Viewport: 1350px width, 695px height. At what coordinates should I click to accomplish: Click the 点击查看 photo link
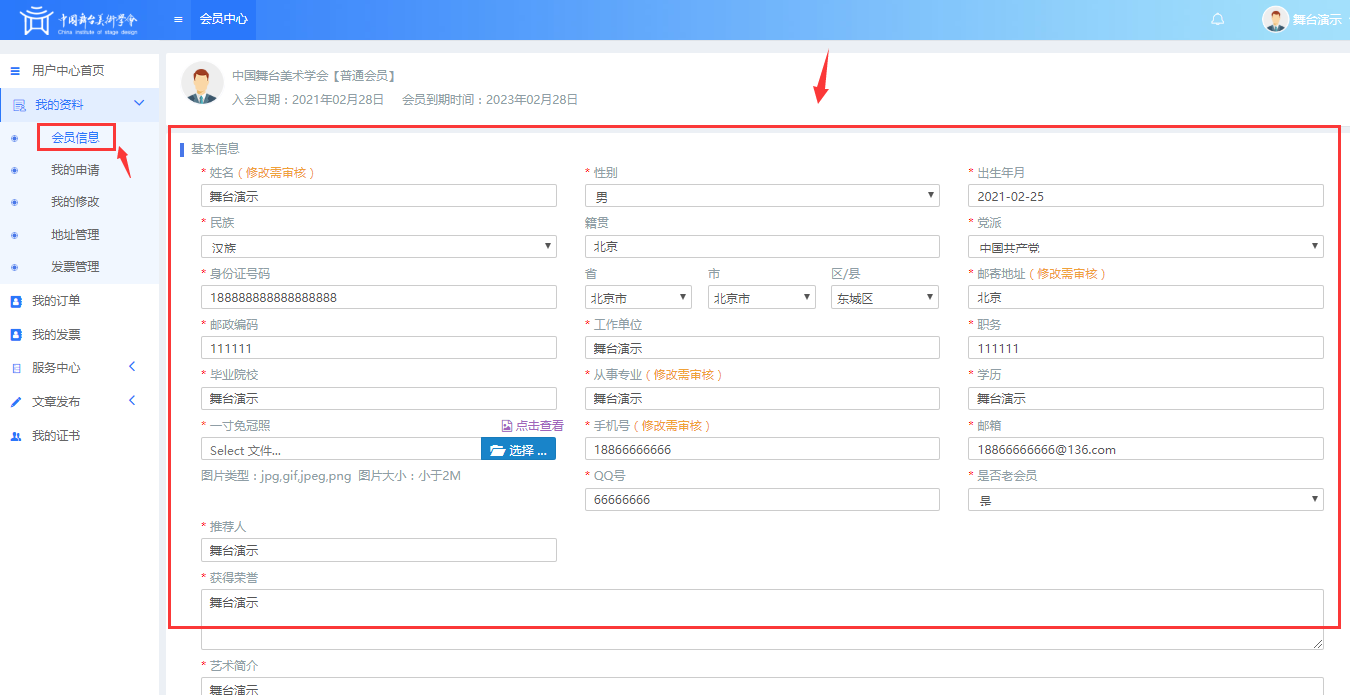coord(533,426)
